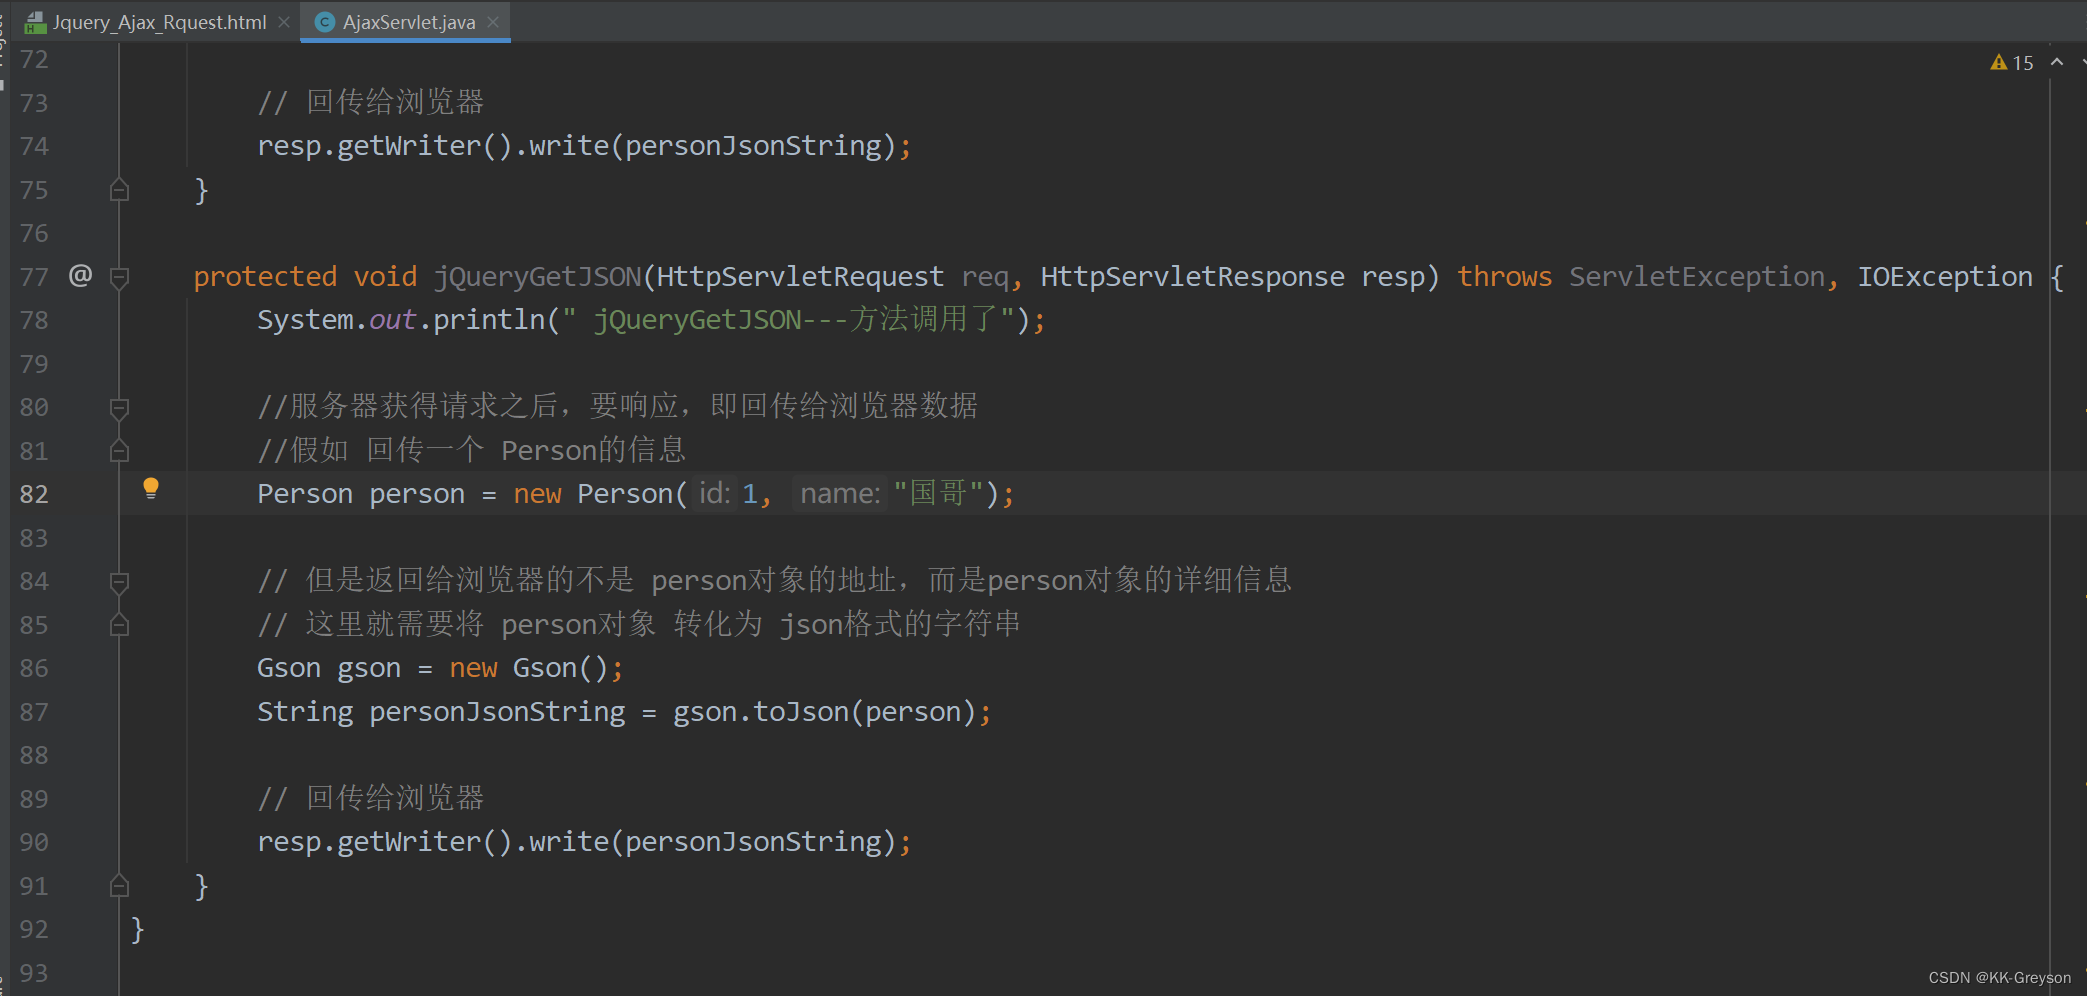
Task: Fold comment end marker at line 85
Action: (119, 625)
